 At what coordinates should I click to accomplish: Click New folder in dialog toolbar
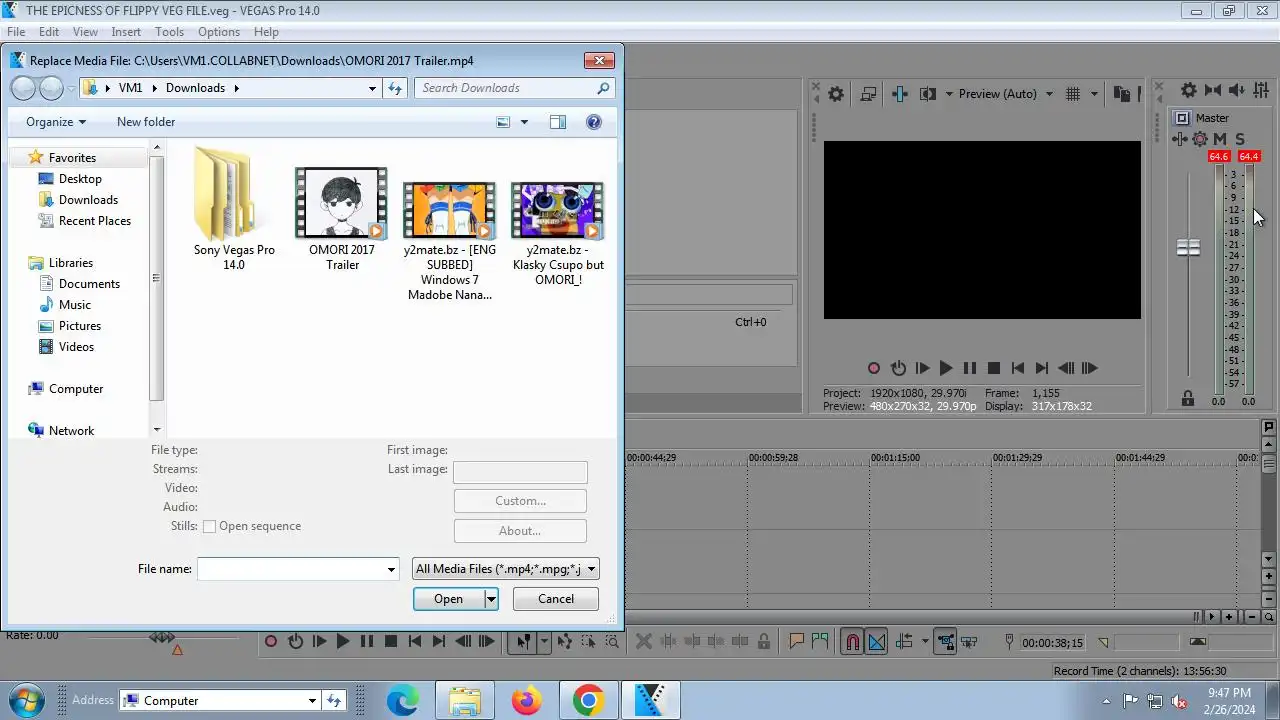click(x=146, y=122)
